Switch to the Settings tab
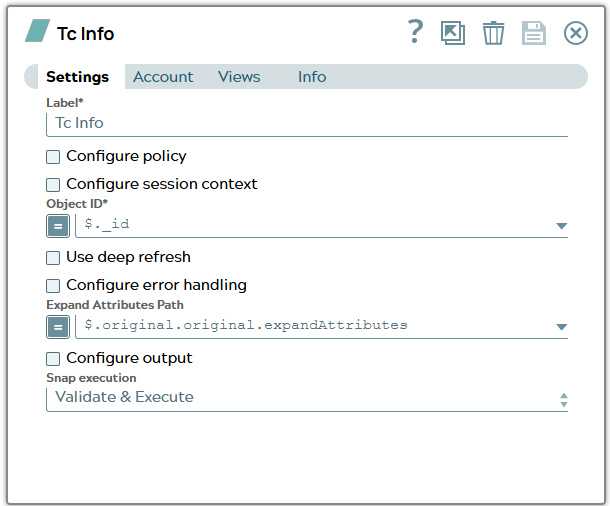Screen dimensions: 610x506 pyautogui.click(x=77, y=77)
